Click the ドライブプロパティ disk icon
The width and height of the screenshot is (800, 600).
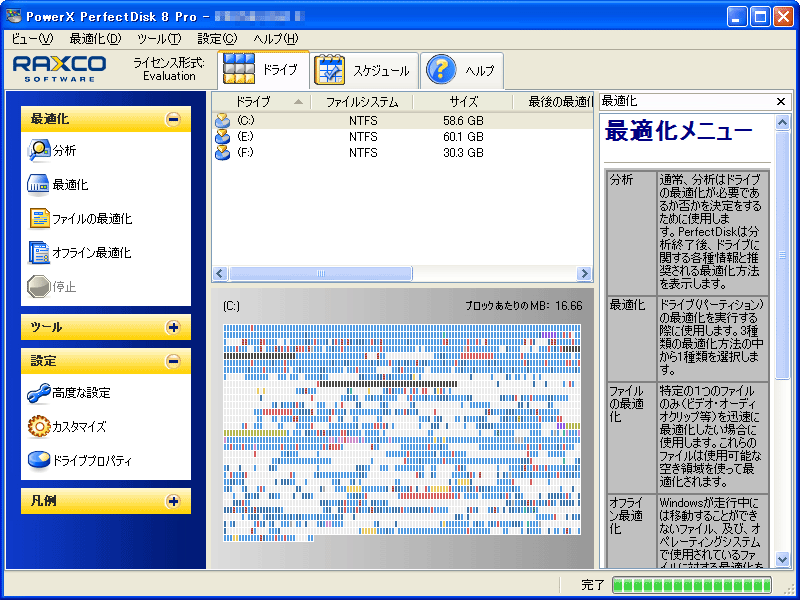pyautogui.click(x=39, y=461)
